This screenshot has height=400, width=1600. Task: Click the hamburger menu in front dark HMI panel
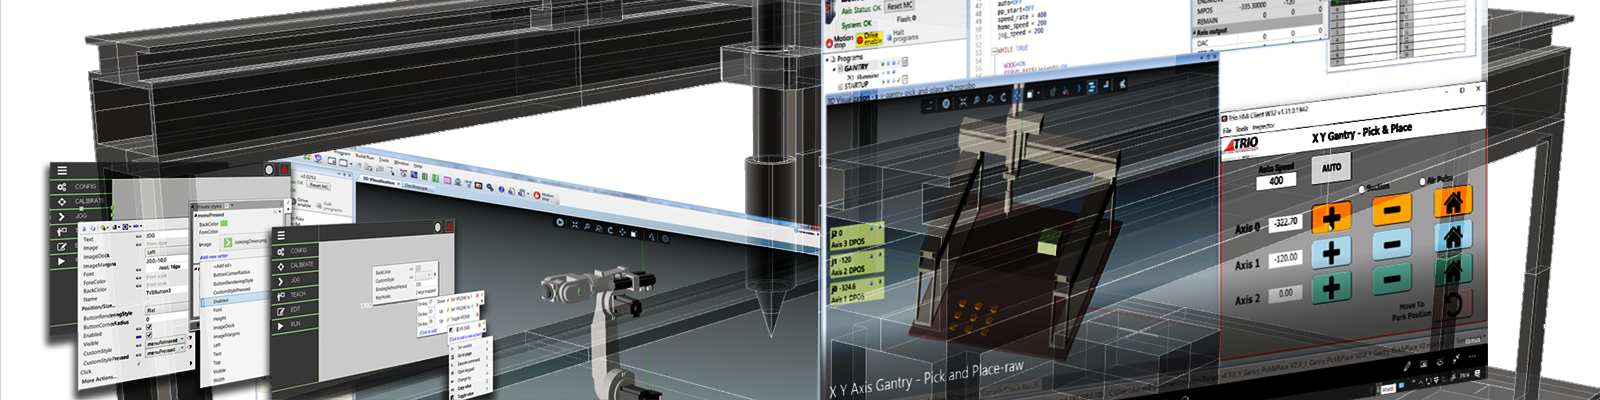pyautogui.click(x=280, y=235)
